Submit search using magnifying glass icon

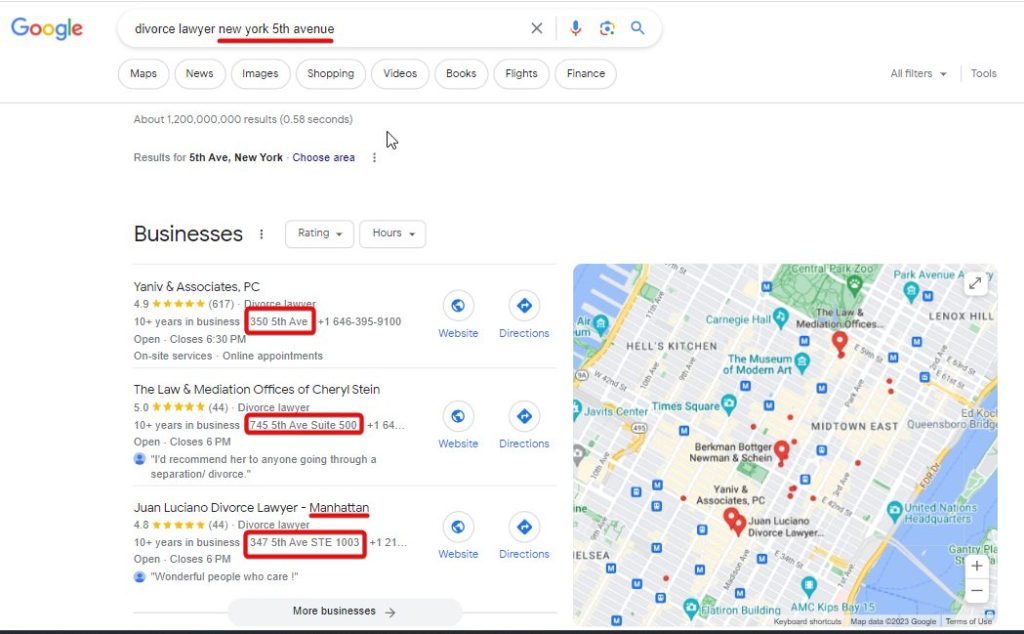[637, 28]
